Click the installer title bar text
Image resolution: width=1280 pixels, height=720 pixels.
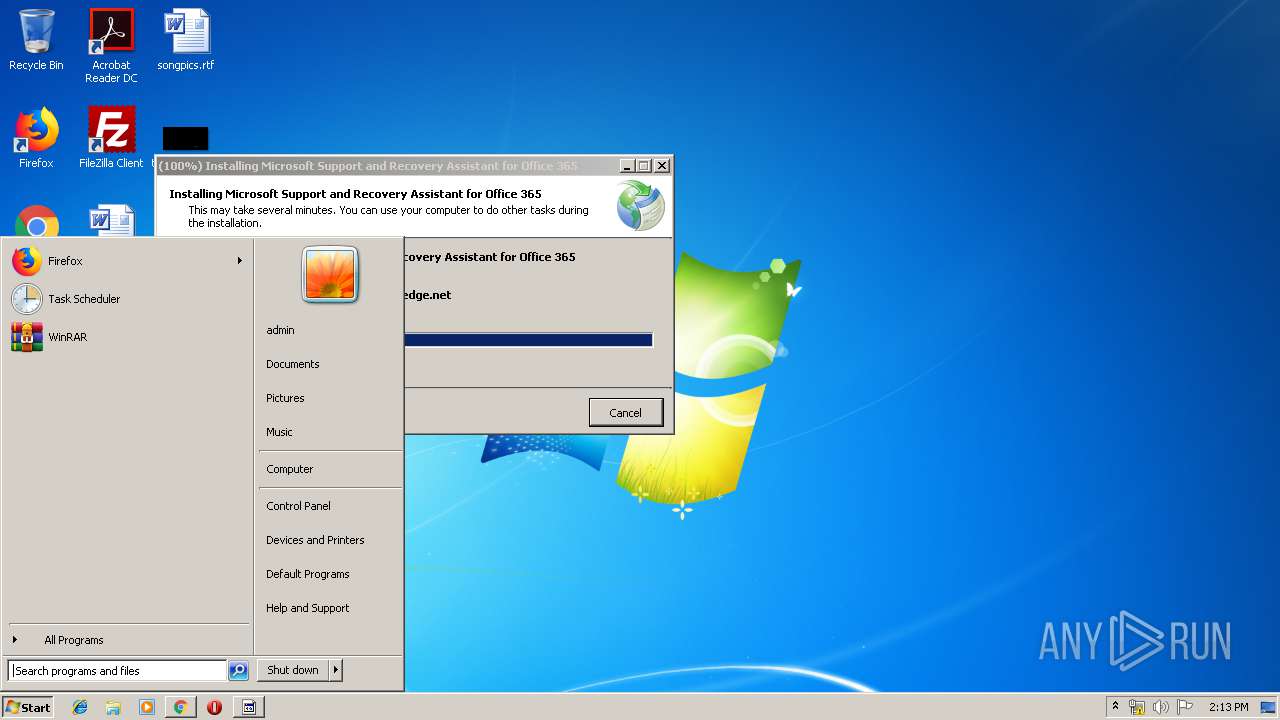(368, 166)
